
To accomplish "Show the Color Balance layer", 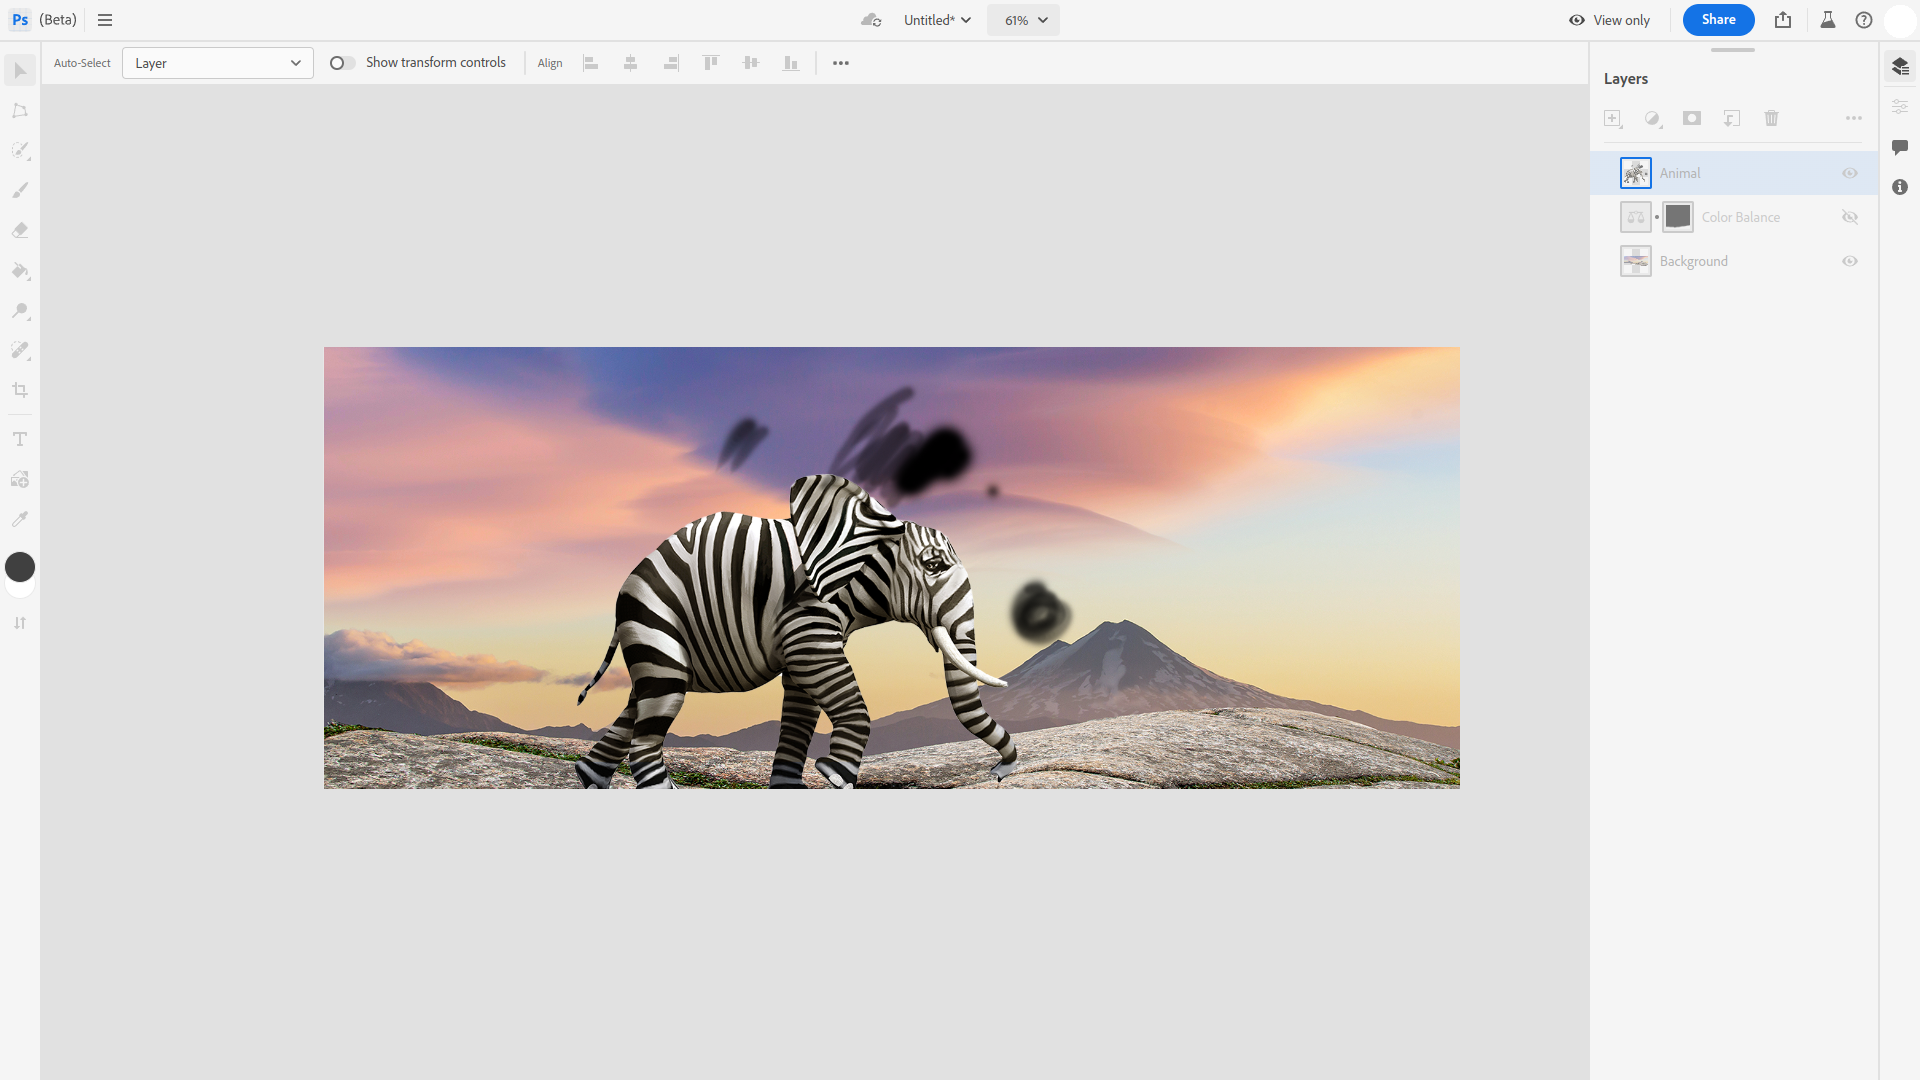I will pos(1849,217).
